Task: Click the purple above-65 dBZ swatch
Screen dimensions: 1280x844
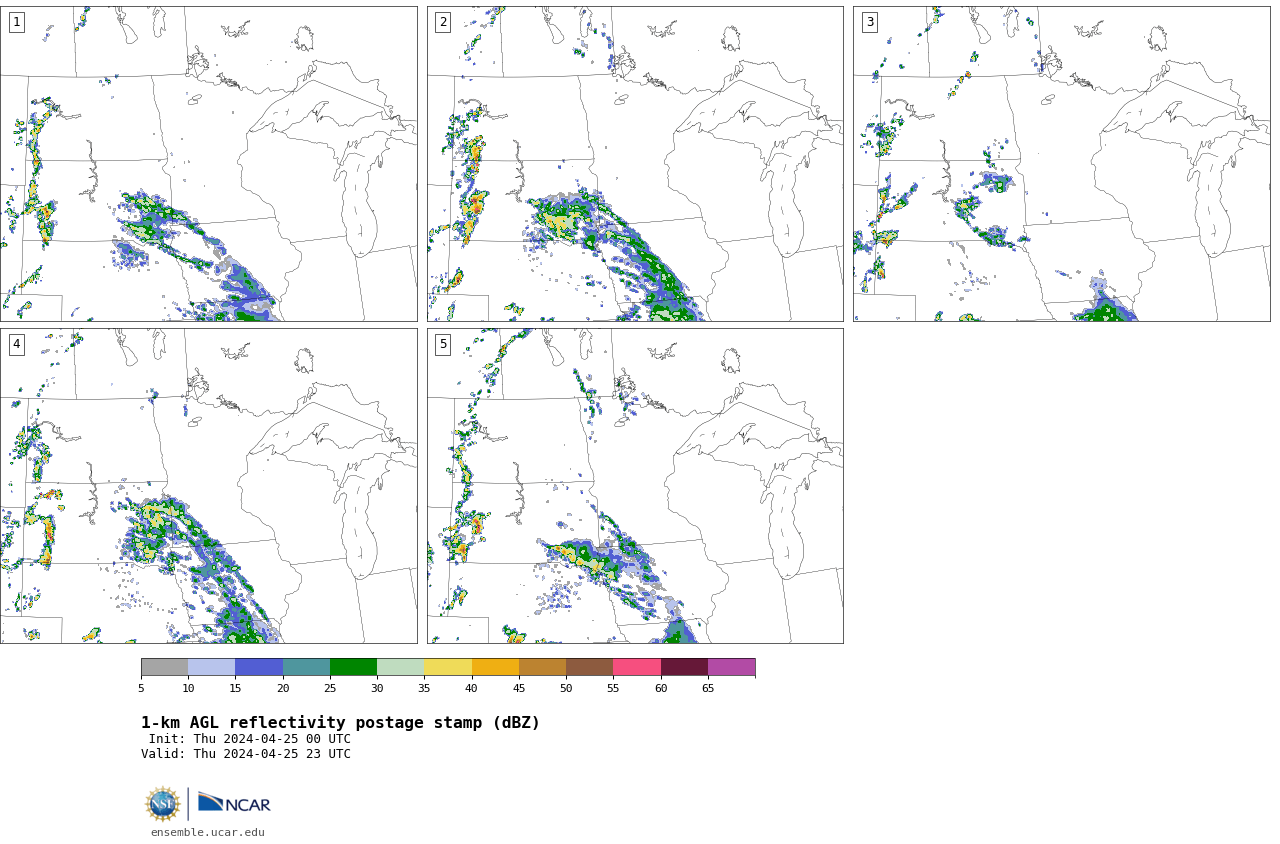Action: pos(731,667)
